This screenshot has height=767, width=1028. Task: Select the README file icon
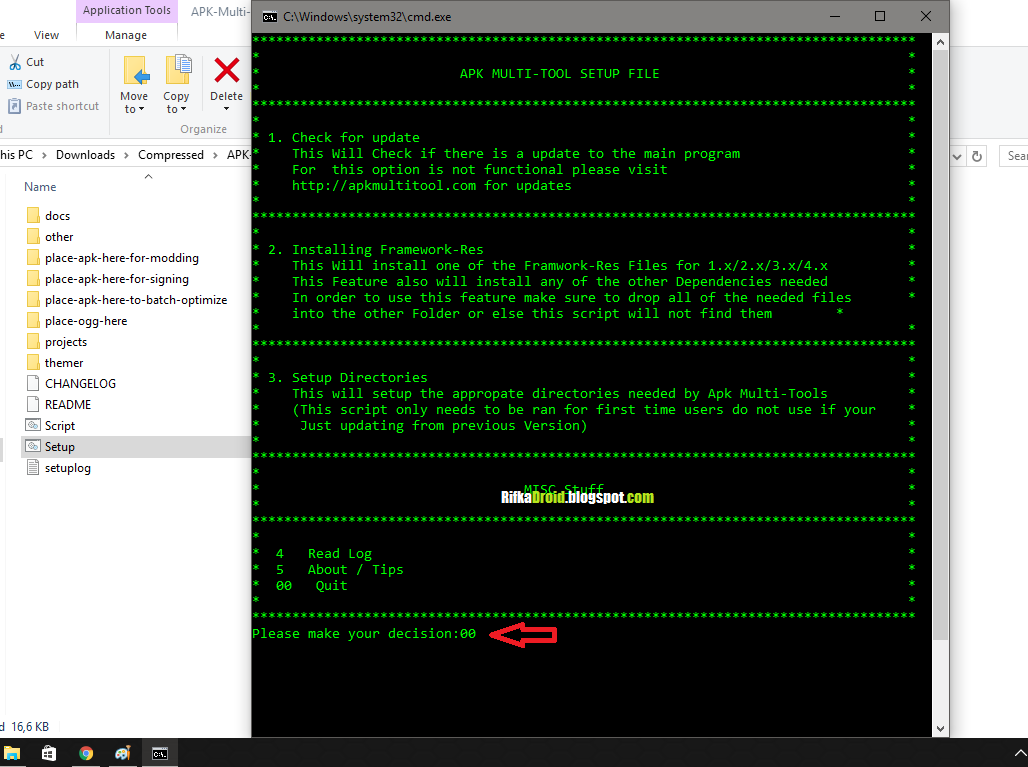[x=33, y=404]
